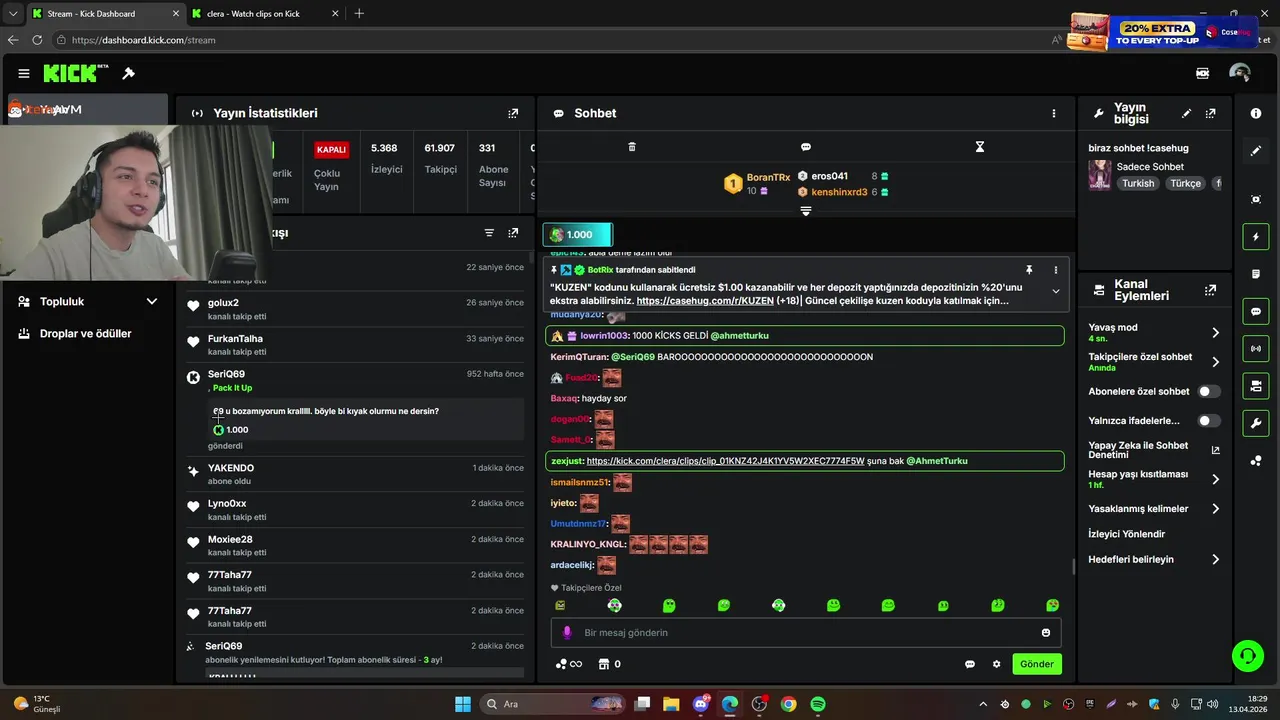This screenshot has height=720, width=1280.
Task: Click the info icon in right sidebar
Action: point(1256,114)
